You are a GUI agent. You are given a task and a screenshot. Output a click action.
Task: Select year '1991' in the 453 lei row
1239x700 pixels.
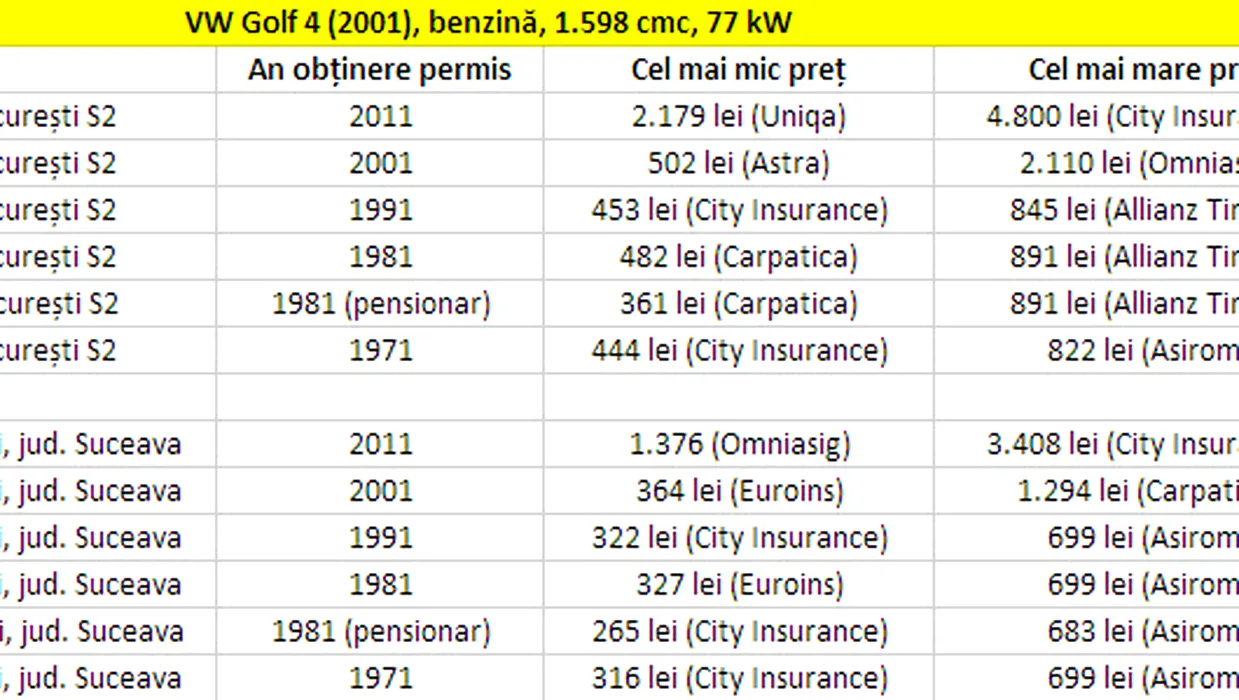pyautogui.click(x=380, y=210)
